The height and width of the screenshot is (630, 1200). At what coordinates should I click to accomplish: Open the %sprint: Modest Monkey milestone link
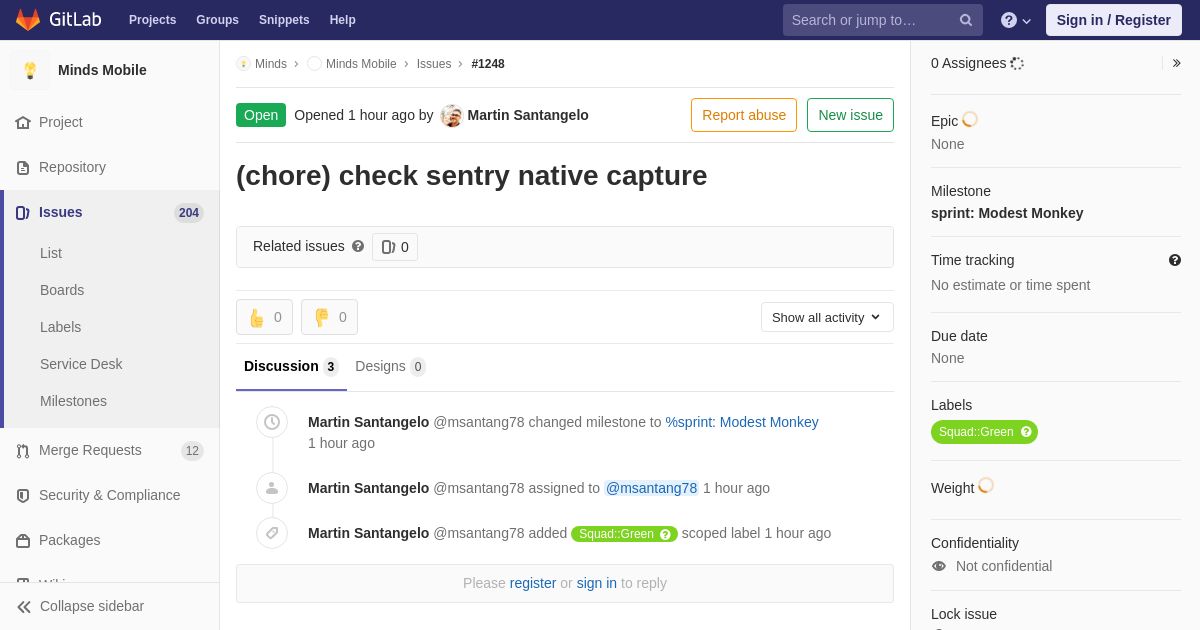[742, 422]
